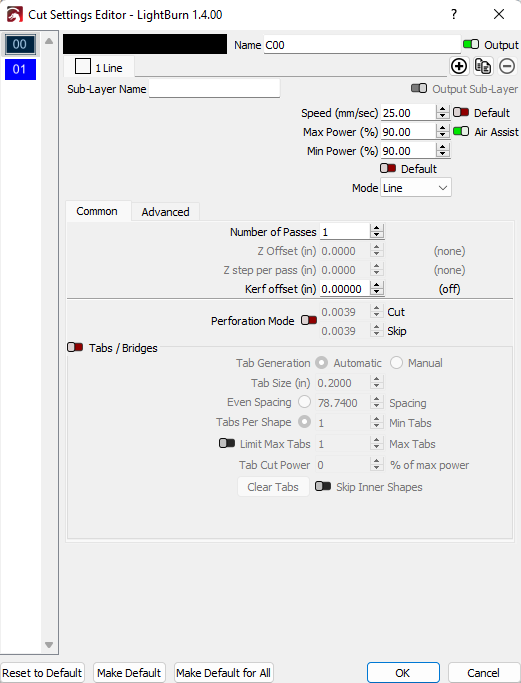Click the Tab Size value field
The width and height of the screenshot is (521, 683).
pyautogui.click(x=343, y=383)
